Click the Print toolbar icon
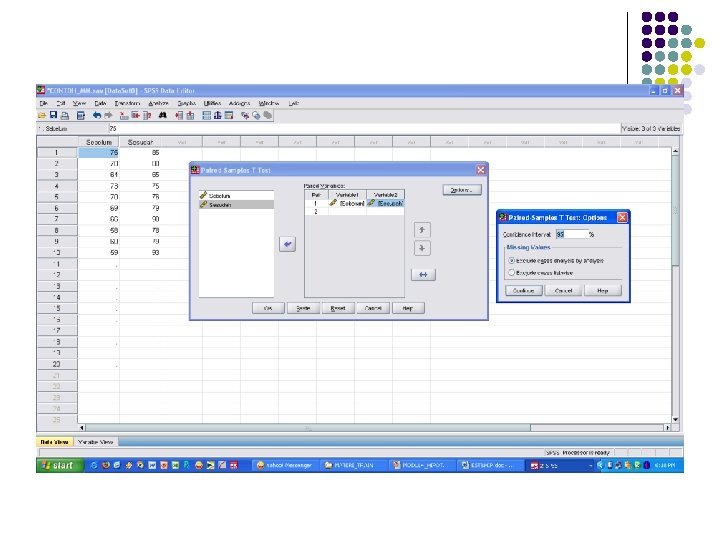This screenshot has width=720, height=540. [x=65, y=115]
